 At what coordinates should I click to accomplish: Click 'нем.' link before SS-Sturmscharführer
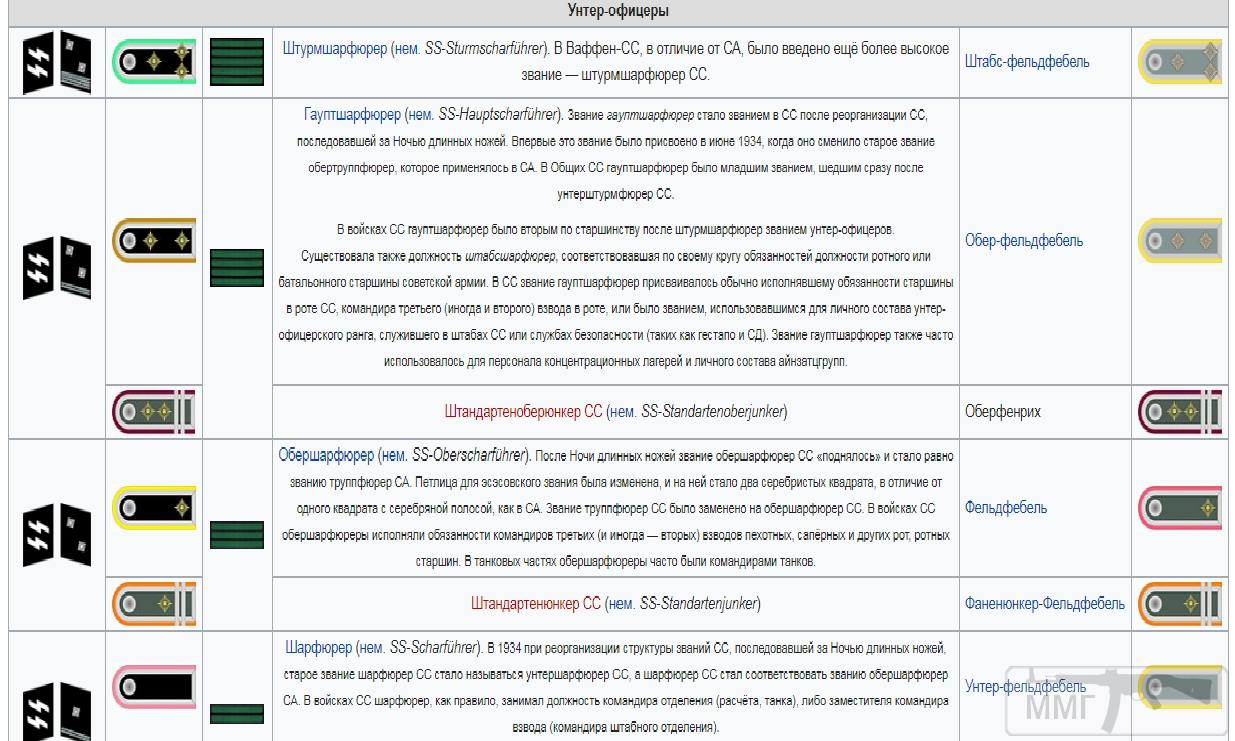[408, 48]
